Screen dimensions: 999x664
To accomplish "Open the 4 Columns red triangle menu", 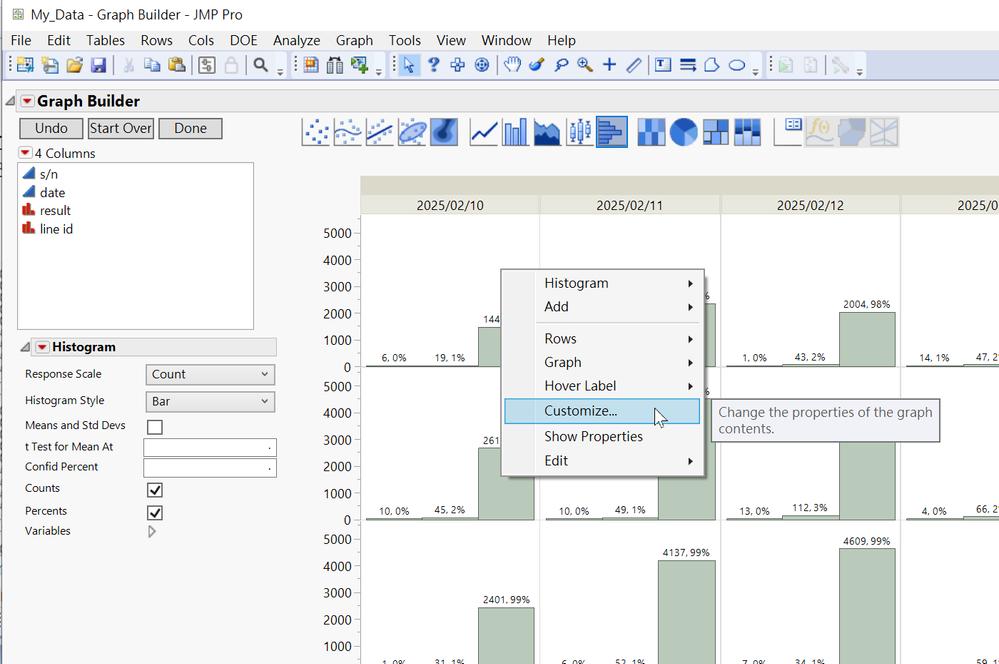I will point(25,153).
